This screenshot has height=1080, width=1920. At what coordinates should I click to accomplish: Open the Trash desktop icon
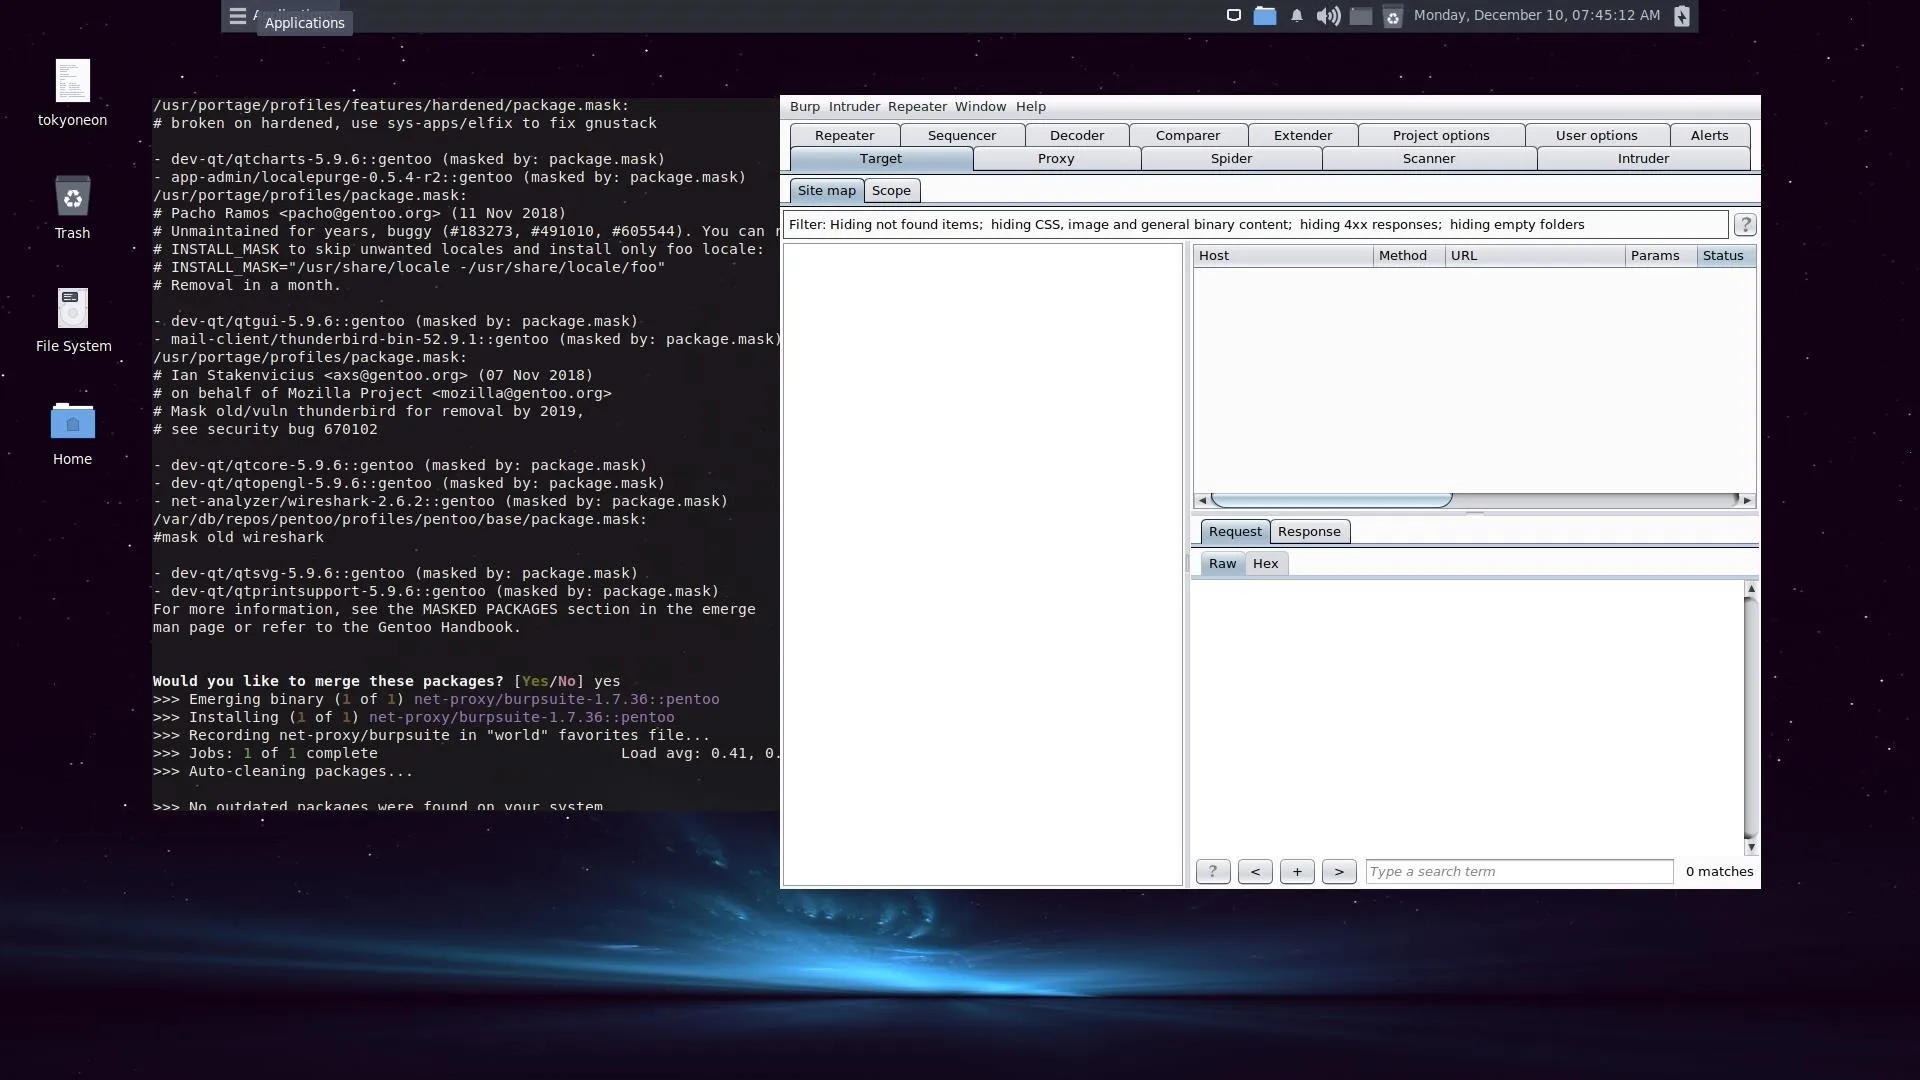pos(72,207)
